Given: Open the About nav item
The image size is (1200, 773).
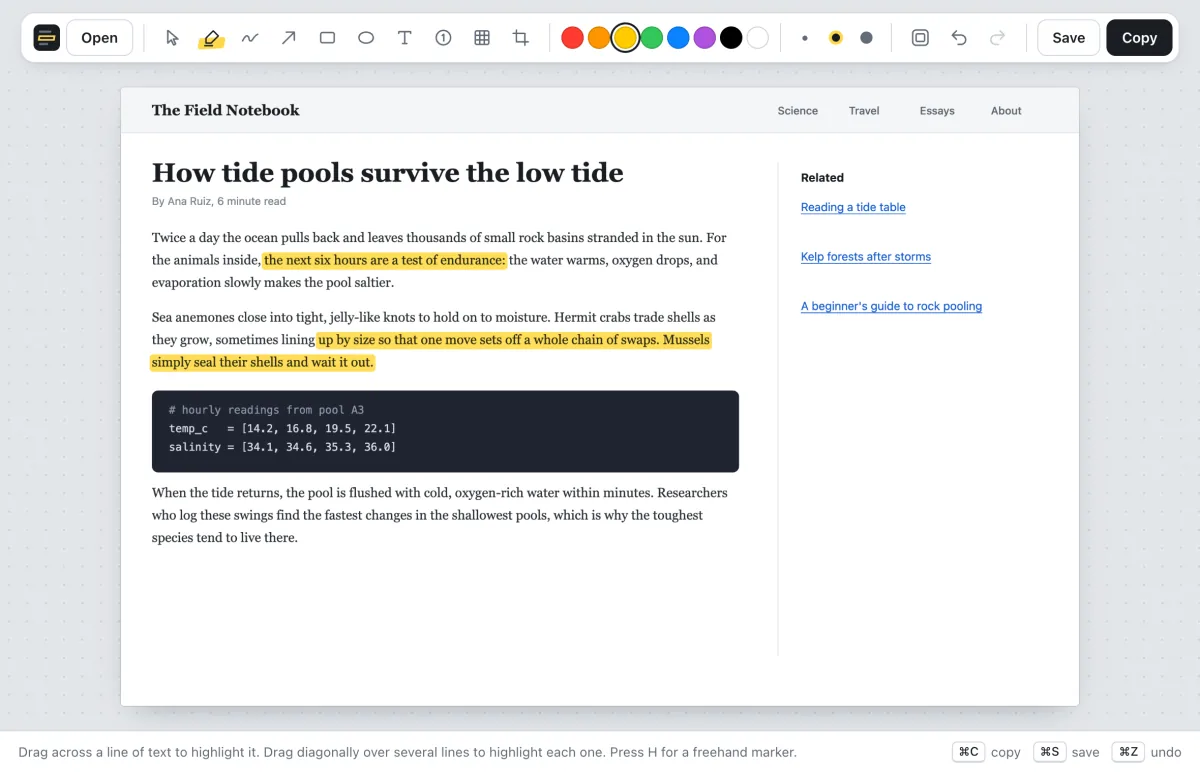Looking at the screenshot, I should [x=1006, y=111].
